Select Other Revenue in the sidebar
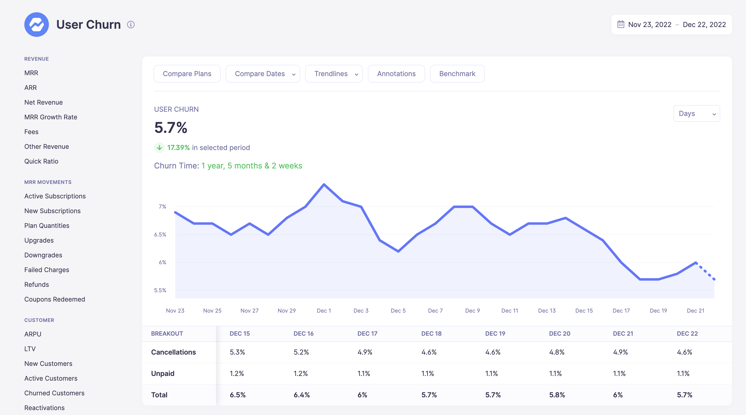This screenshot has width=746, height=415. tap(47, 147)
